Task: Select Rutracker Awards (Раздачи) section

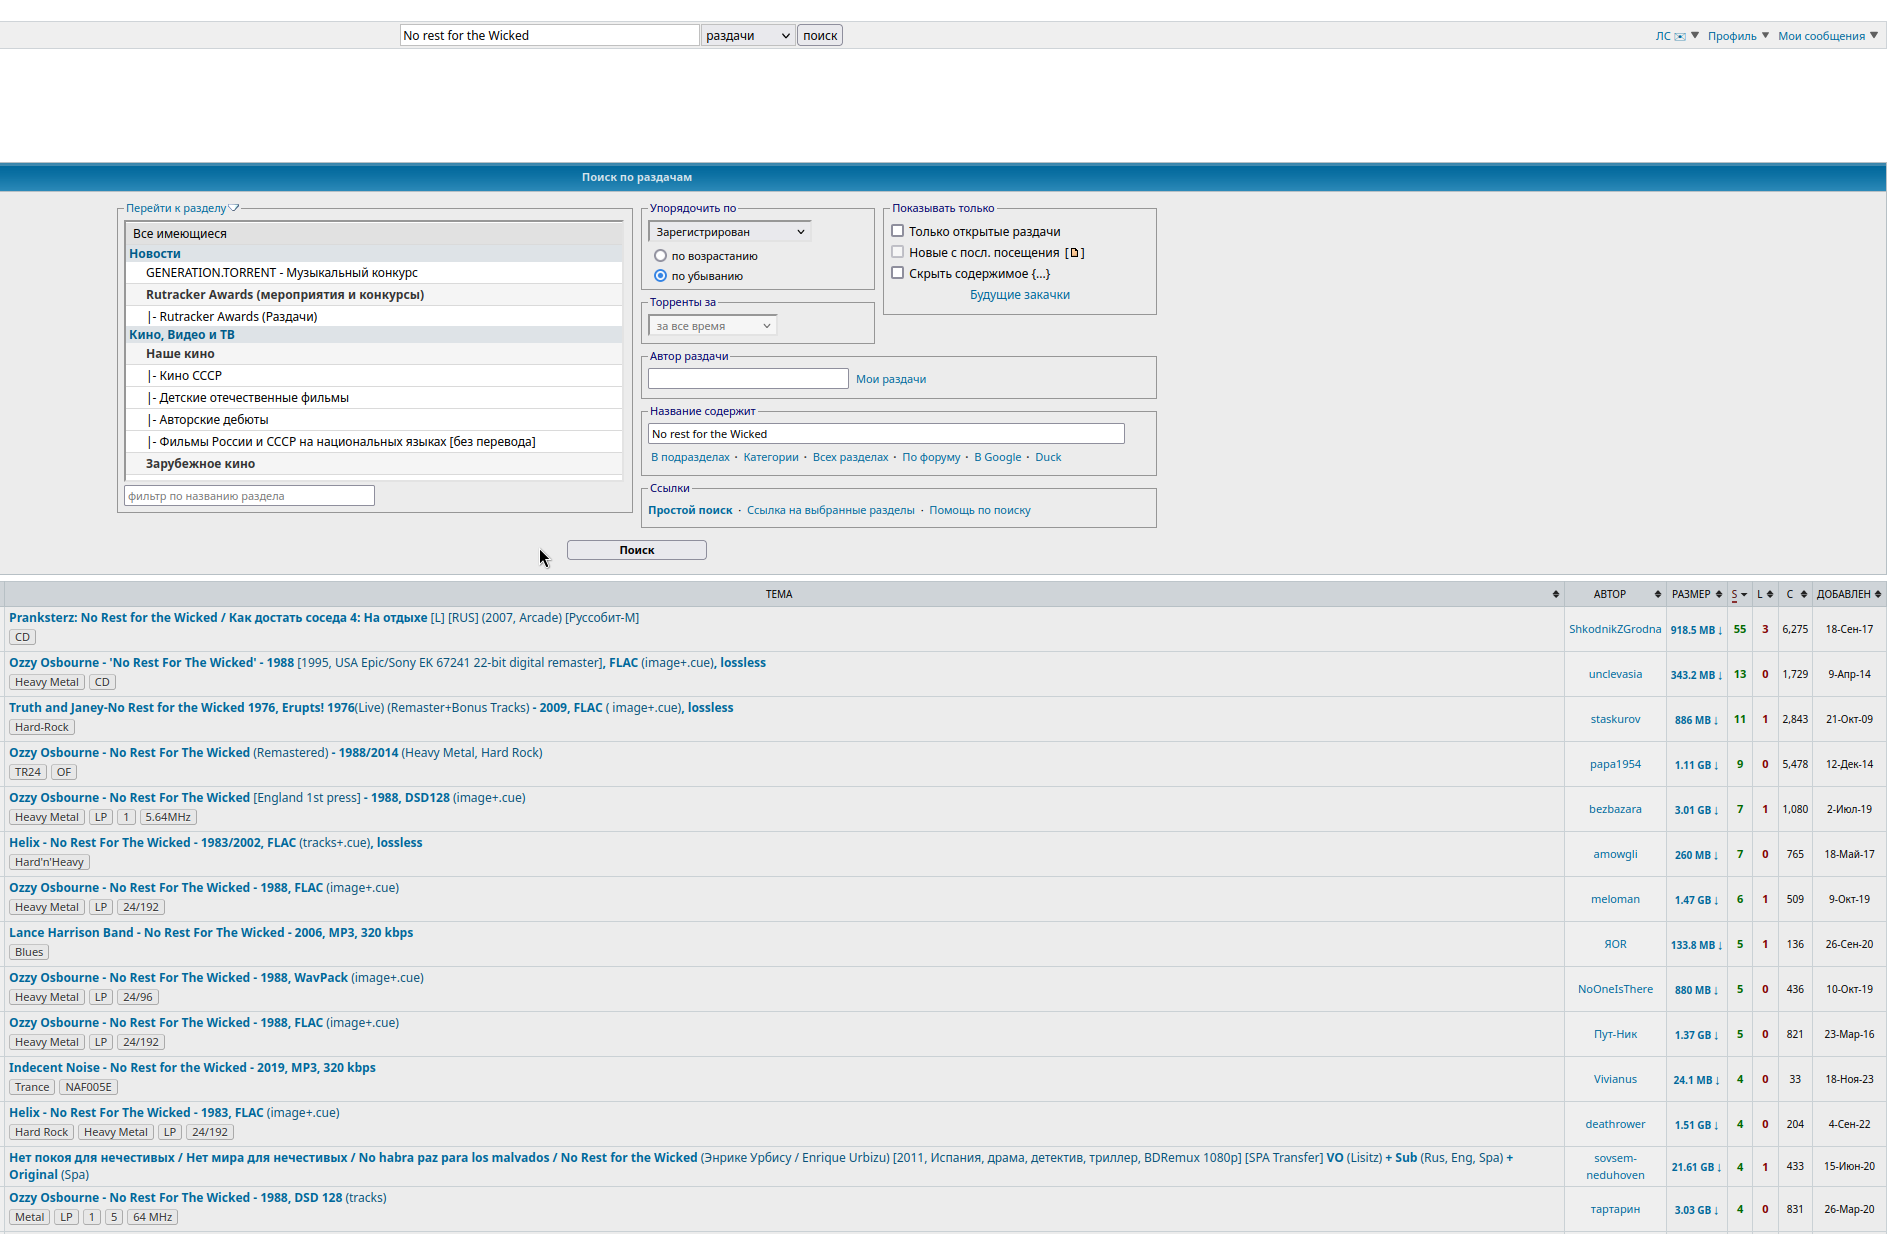Action: 374,316
